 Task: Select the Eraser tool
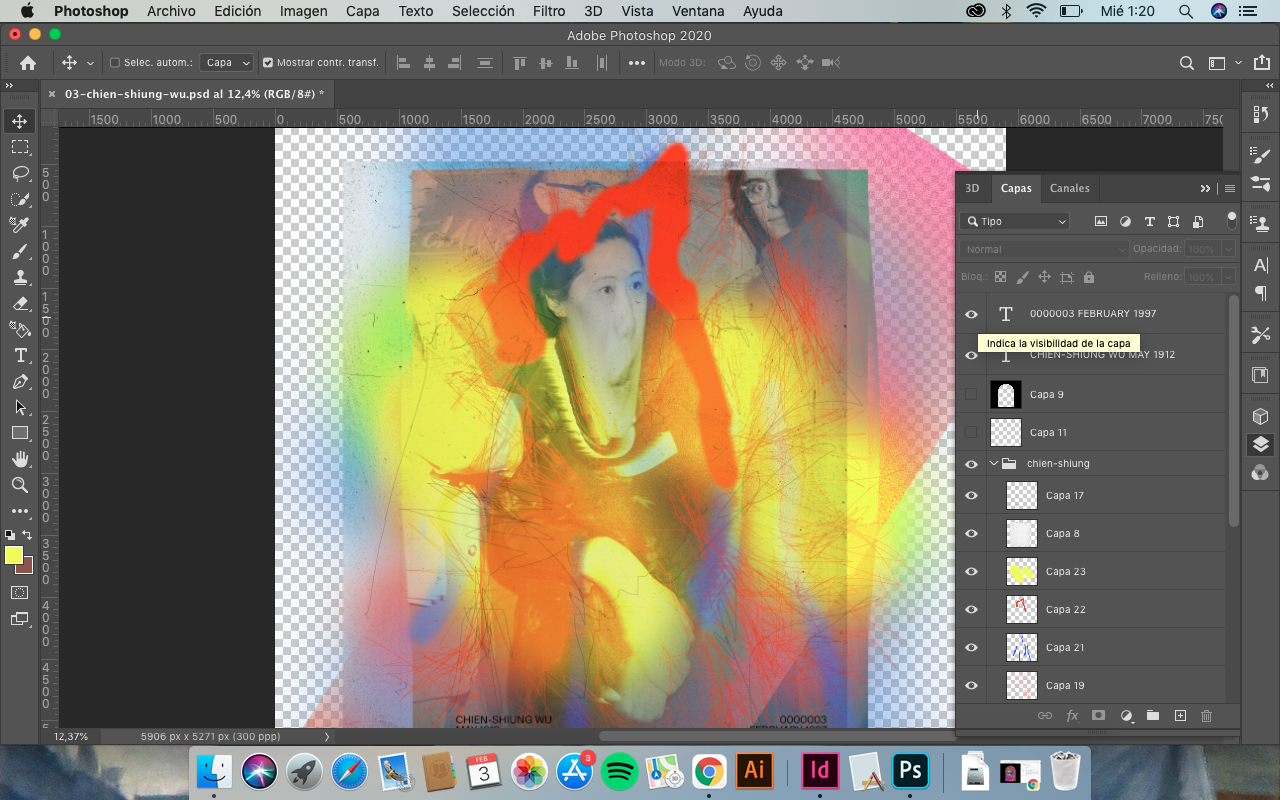tap(20, 303)
